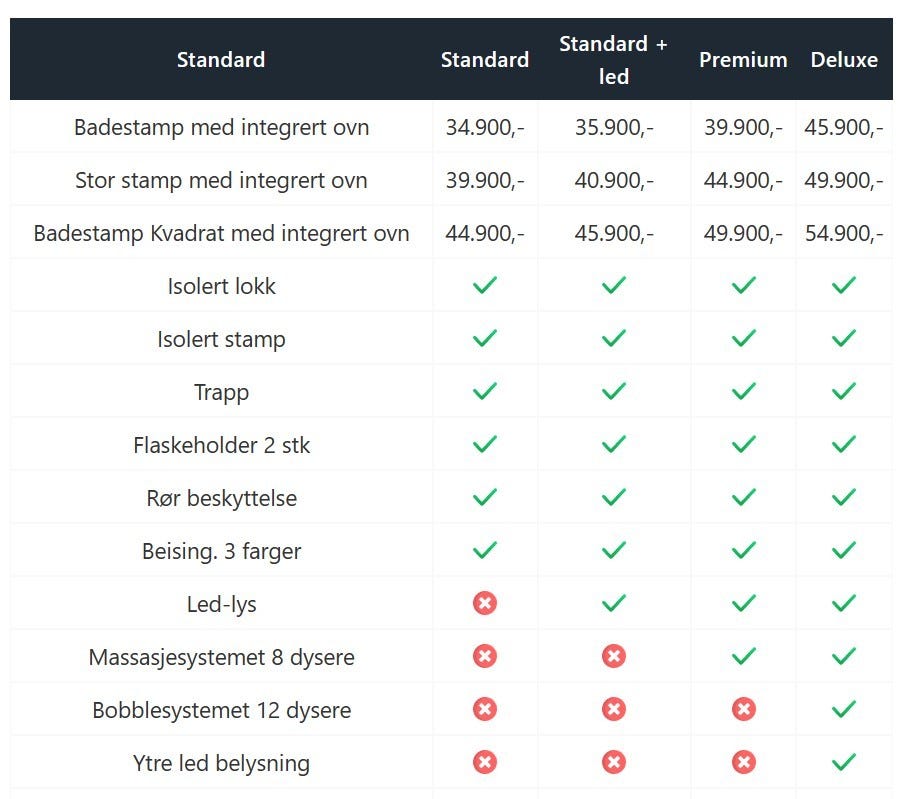904x799 pixels.
Task: Click the Stor stamp med integrert ovn label
Action: pyautogui.click(x=221, y=180)
